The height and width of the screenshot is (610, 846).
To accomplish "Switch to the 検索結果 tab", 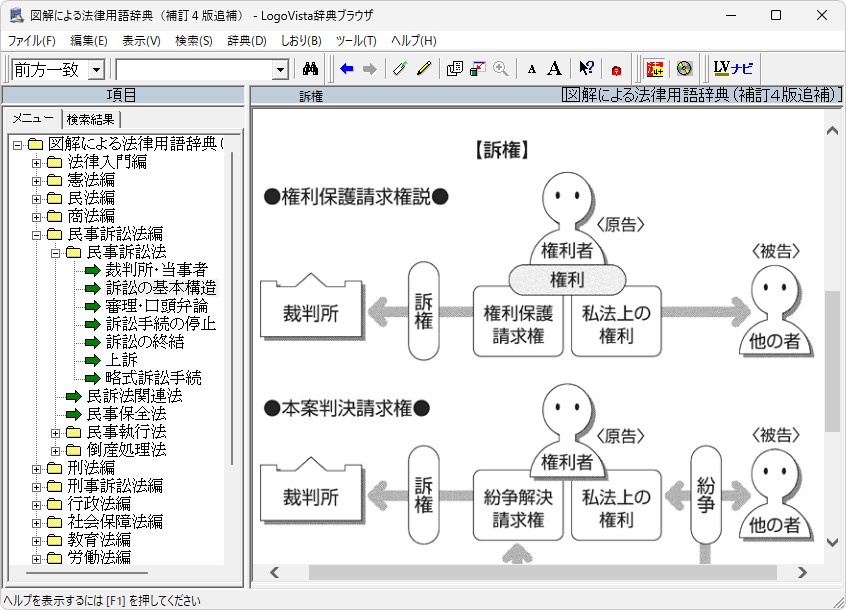I will pyautogui.click(x=90, y=119).
